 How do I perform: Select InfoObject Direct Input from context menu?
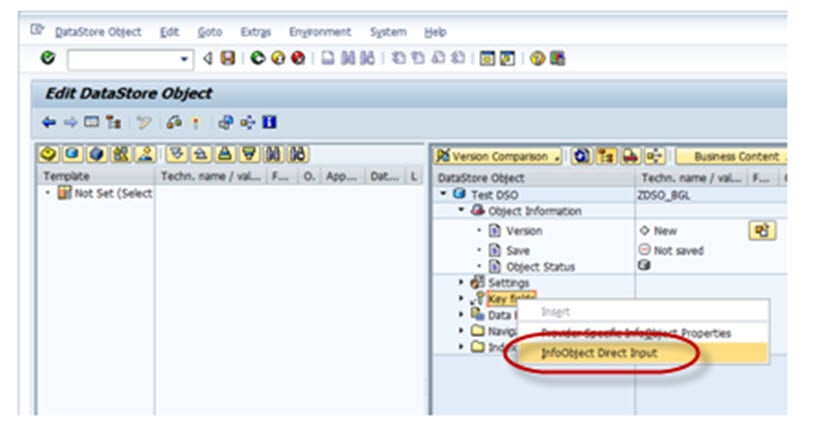click(x=600, y=353)
